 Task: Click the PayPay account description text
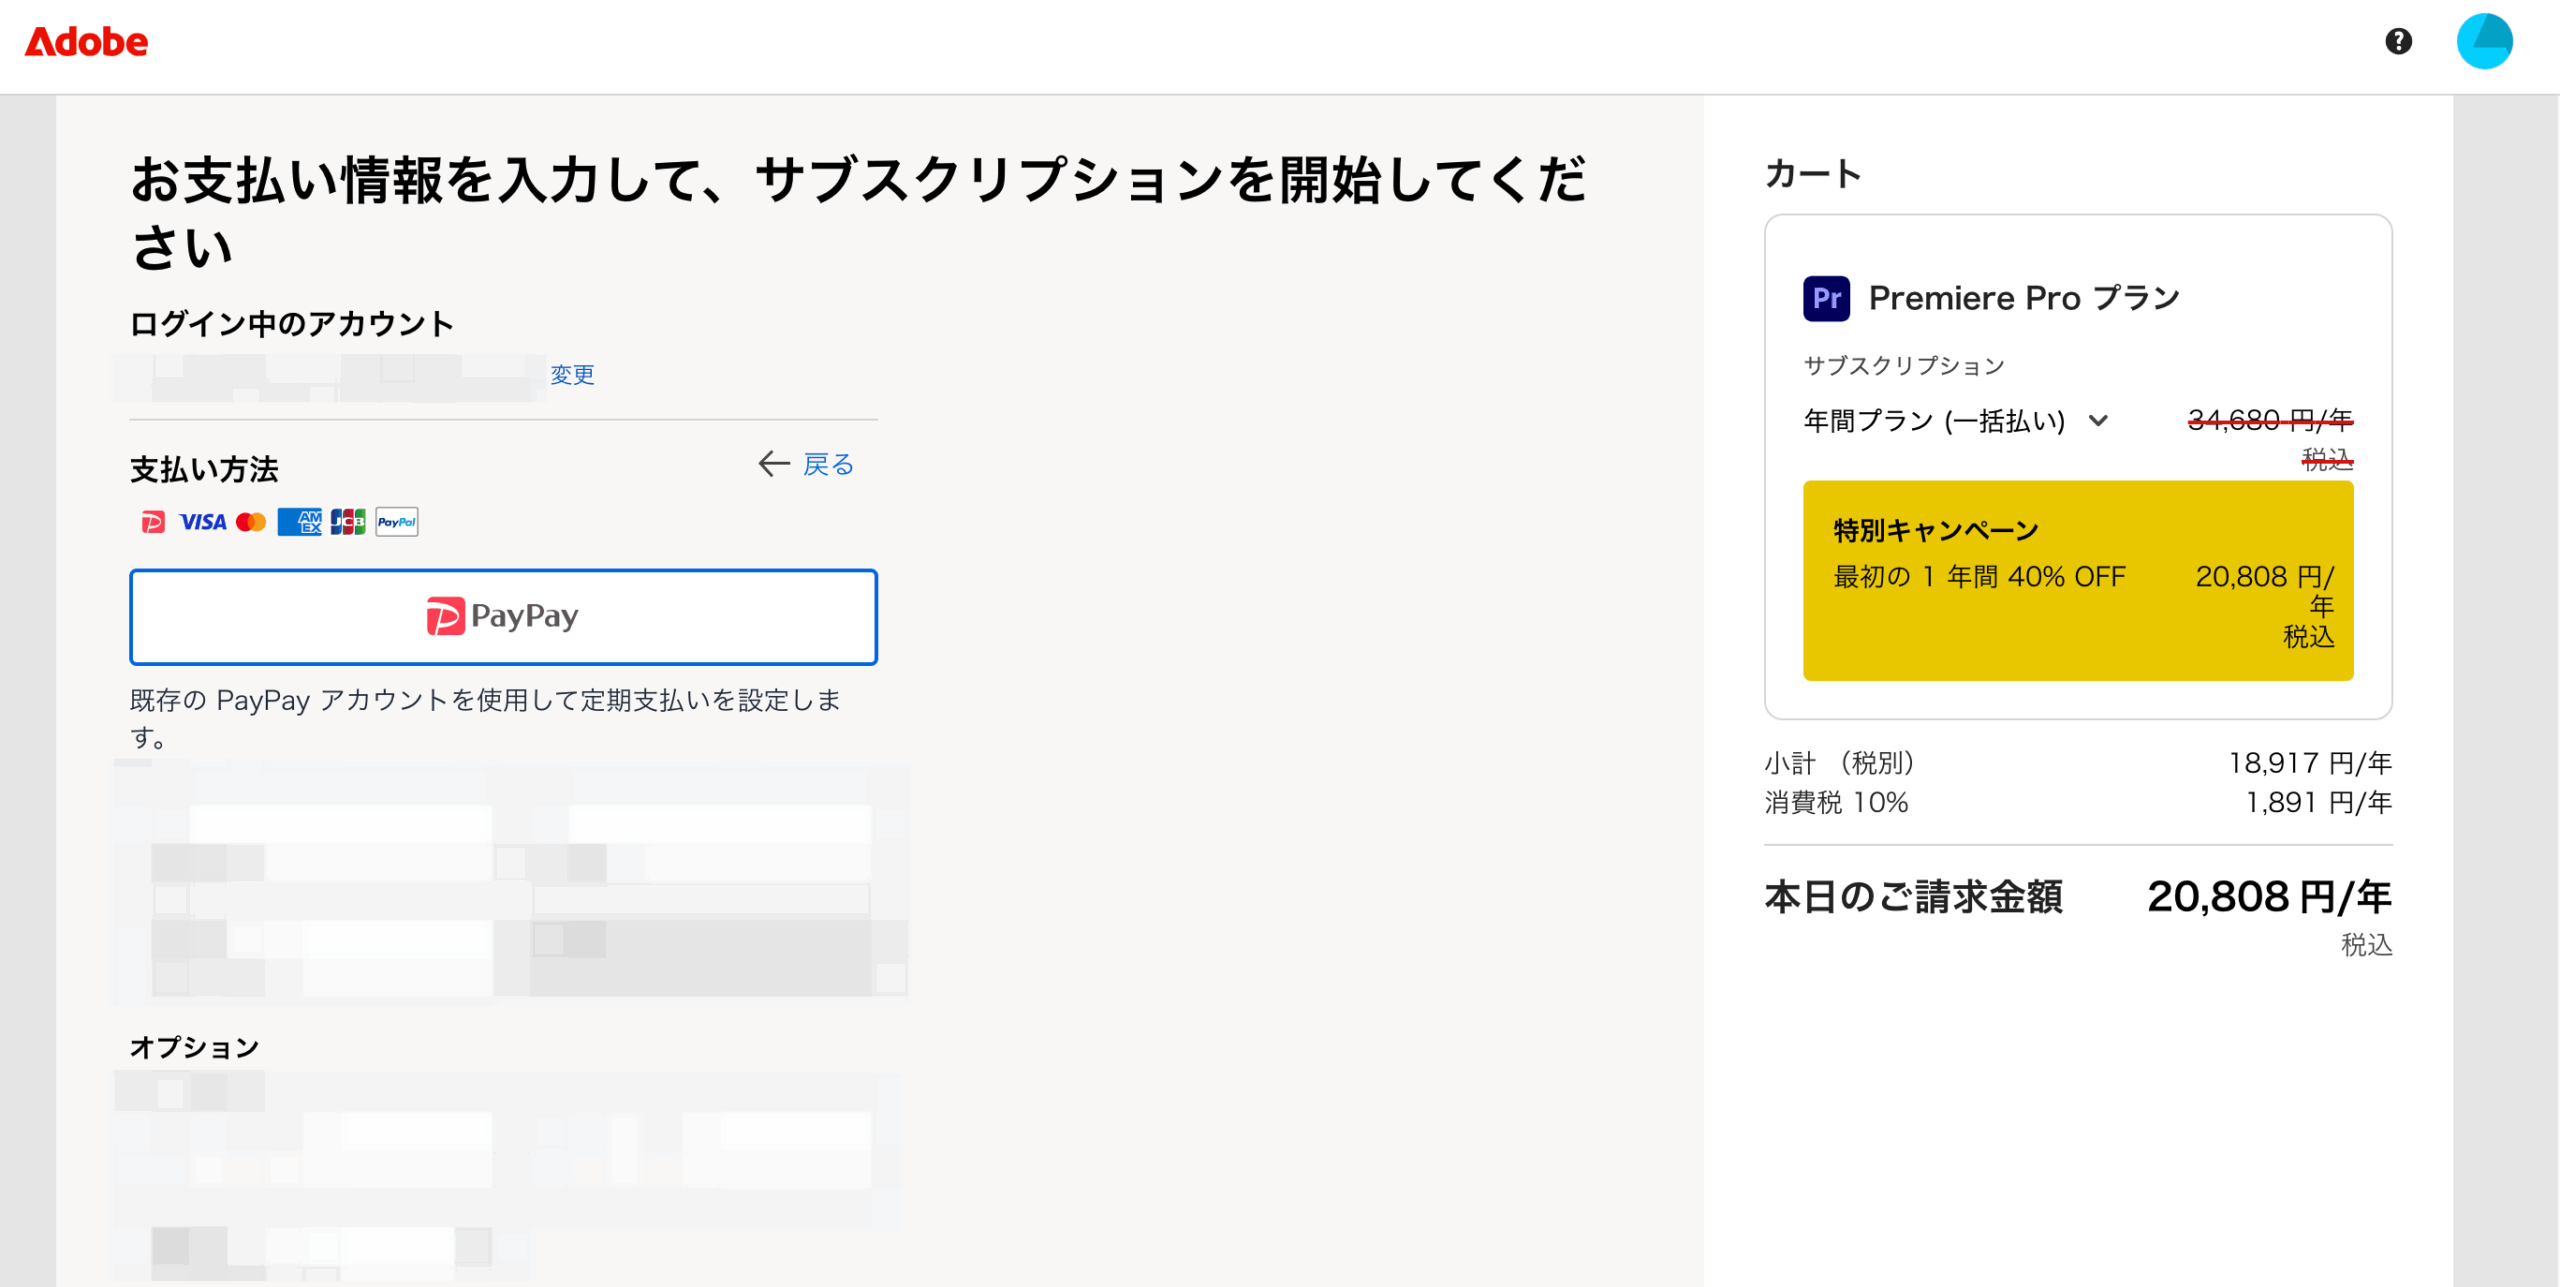485,718
